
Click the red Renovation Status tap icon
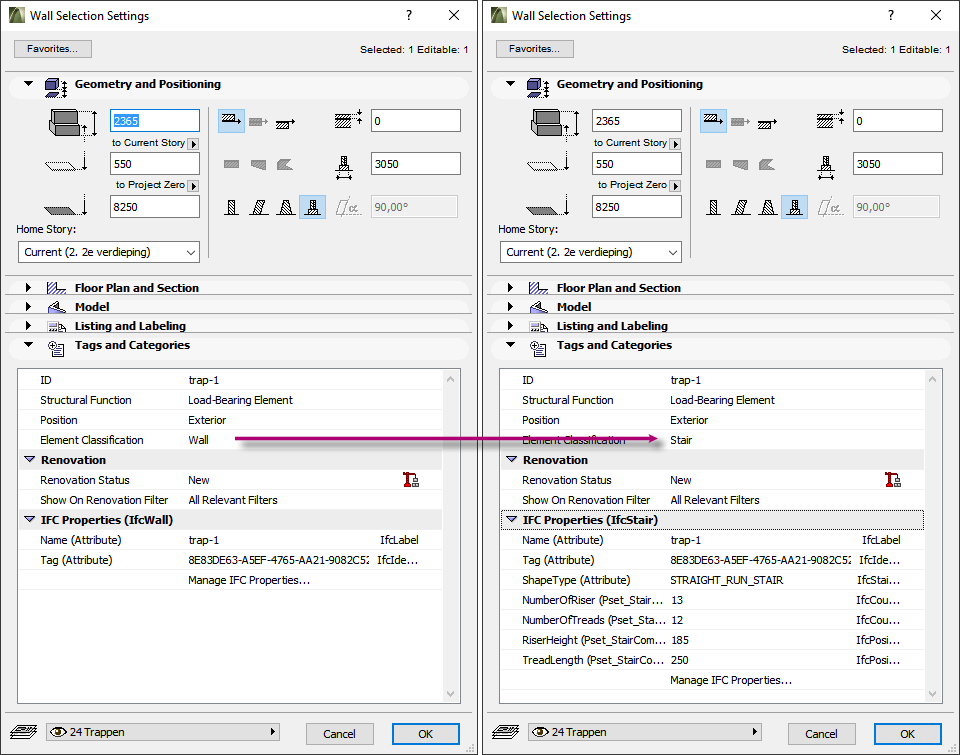[410, 479]
